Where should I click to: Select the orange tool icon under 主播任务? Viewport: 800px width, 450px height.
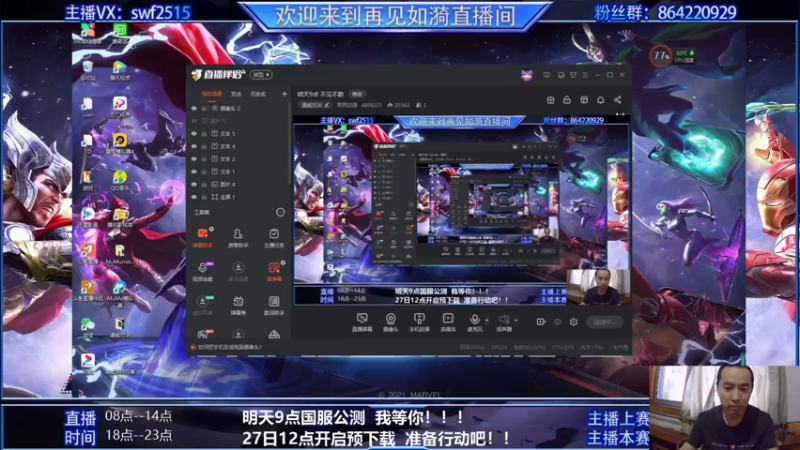274,271
